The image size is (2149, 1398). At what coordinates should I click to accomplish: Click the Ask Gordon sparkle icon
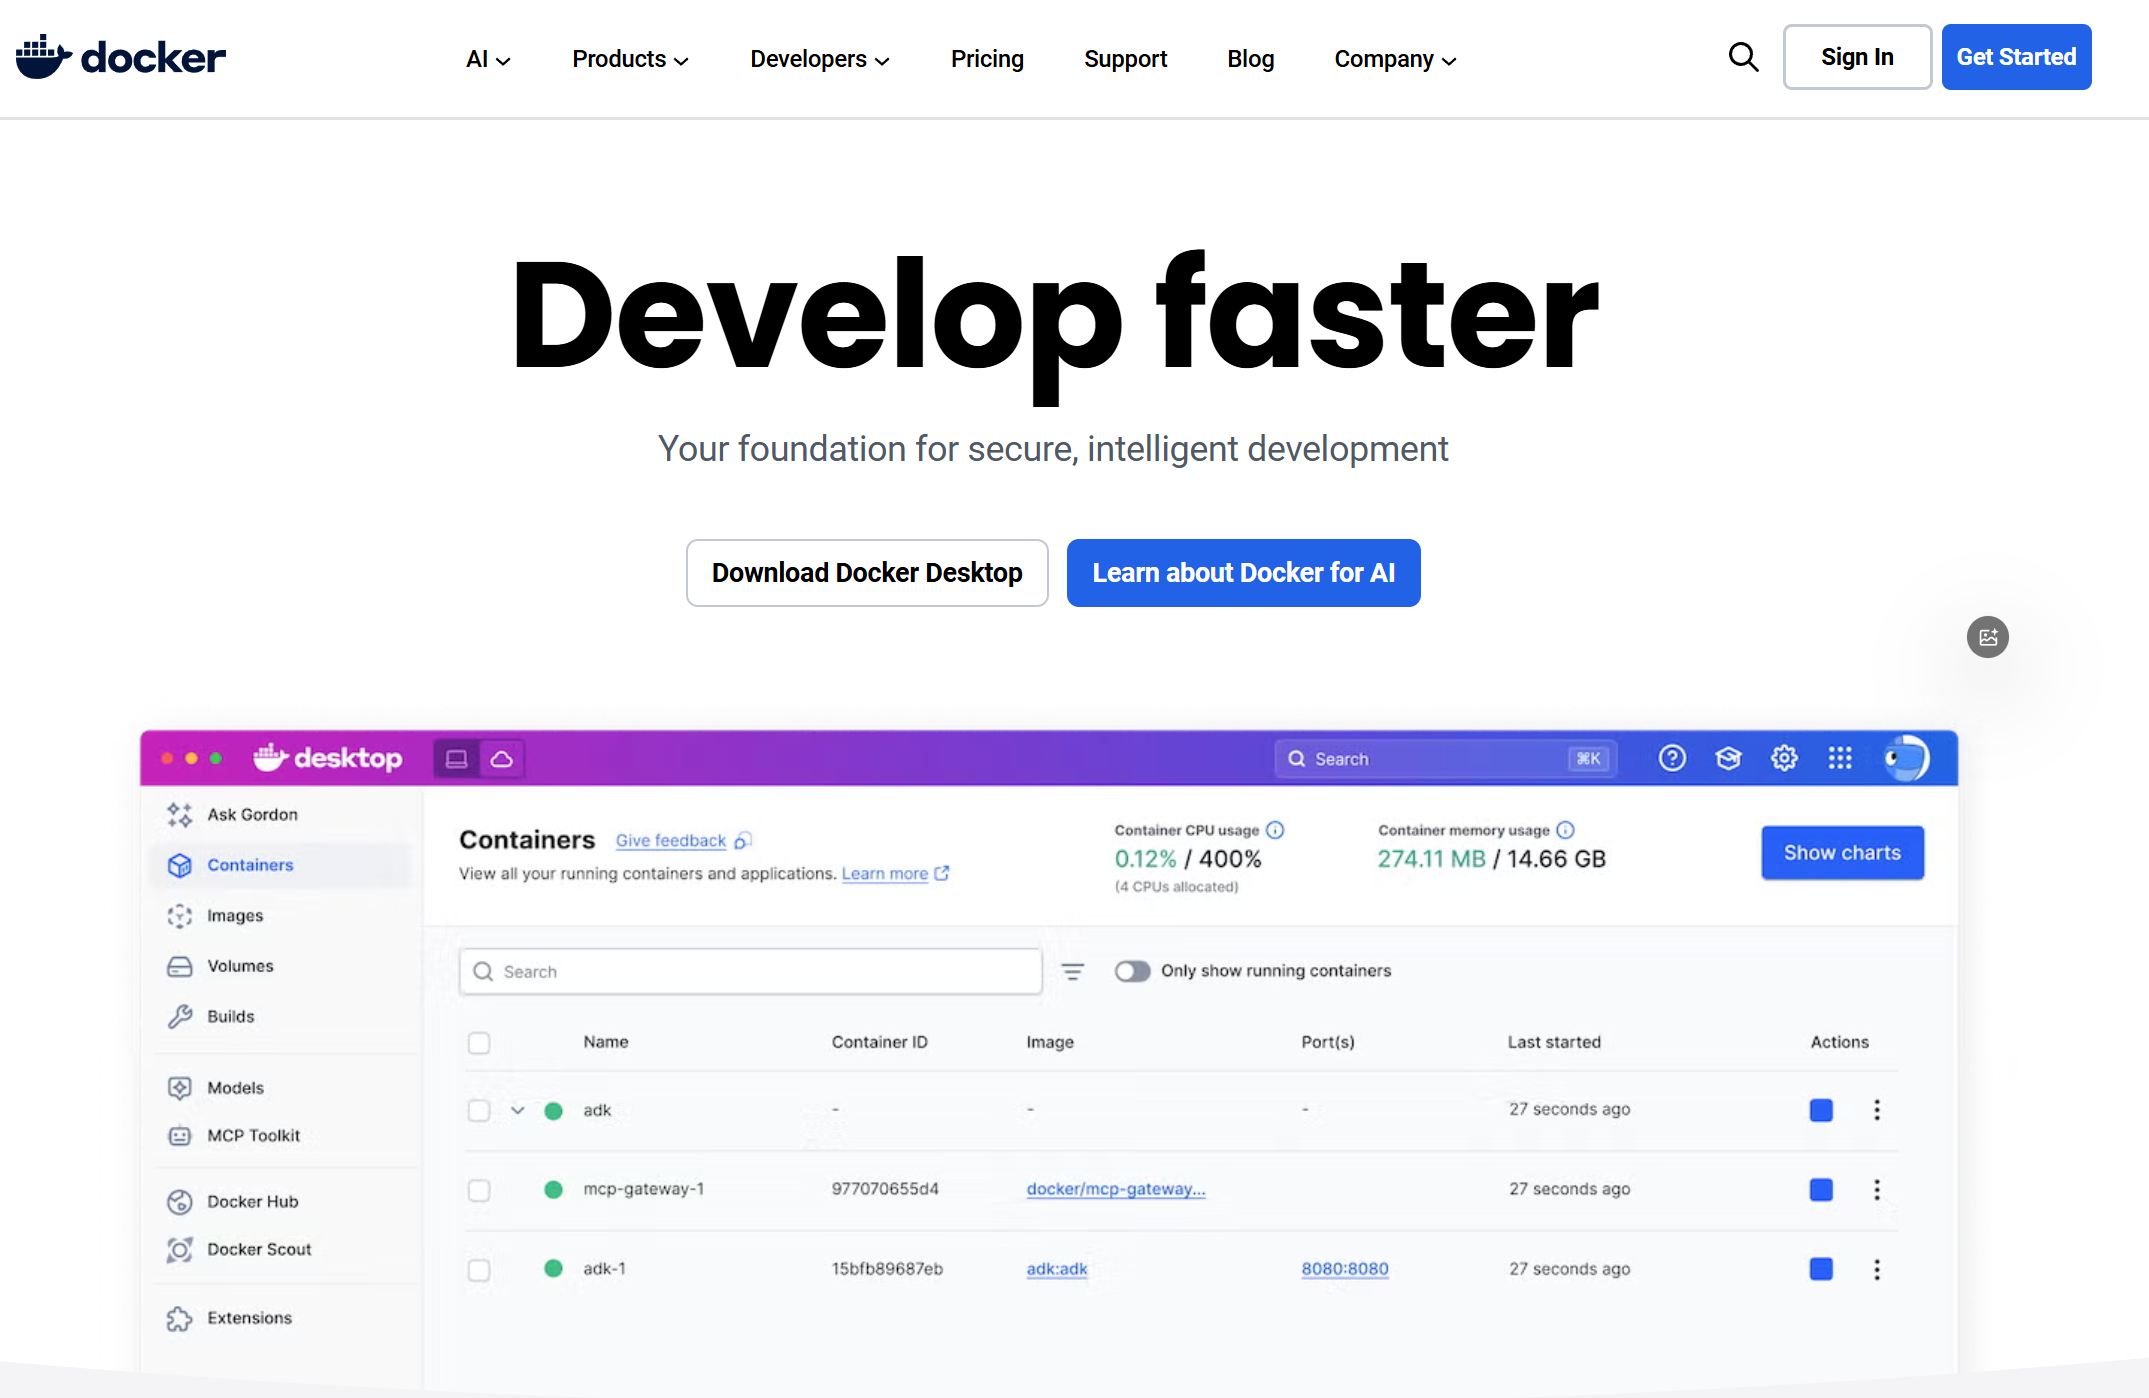180,815
